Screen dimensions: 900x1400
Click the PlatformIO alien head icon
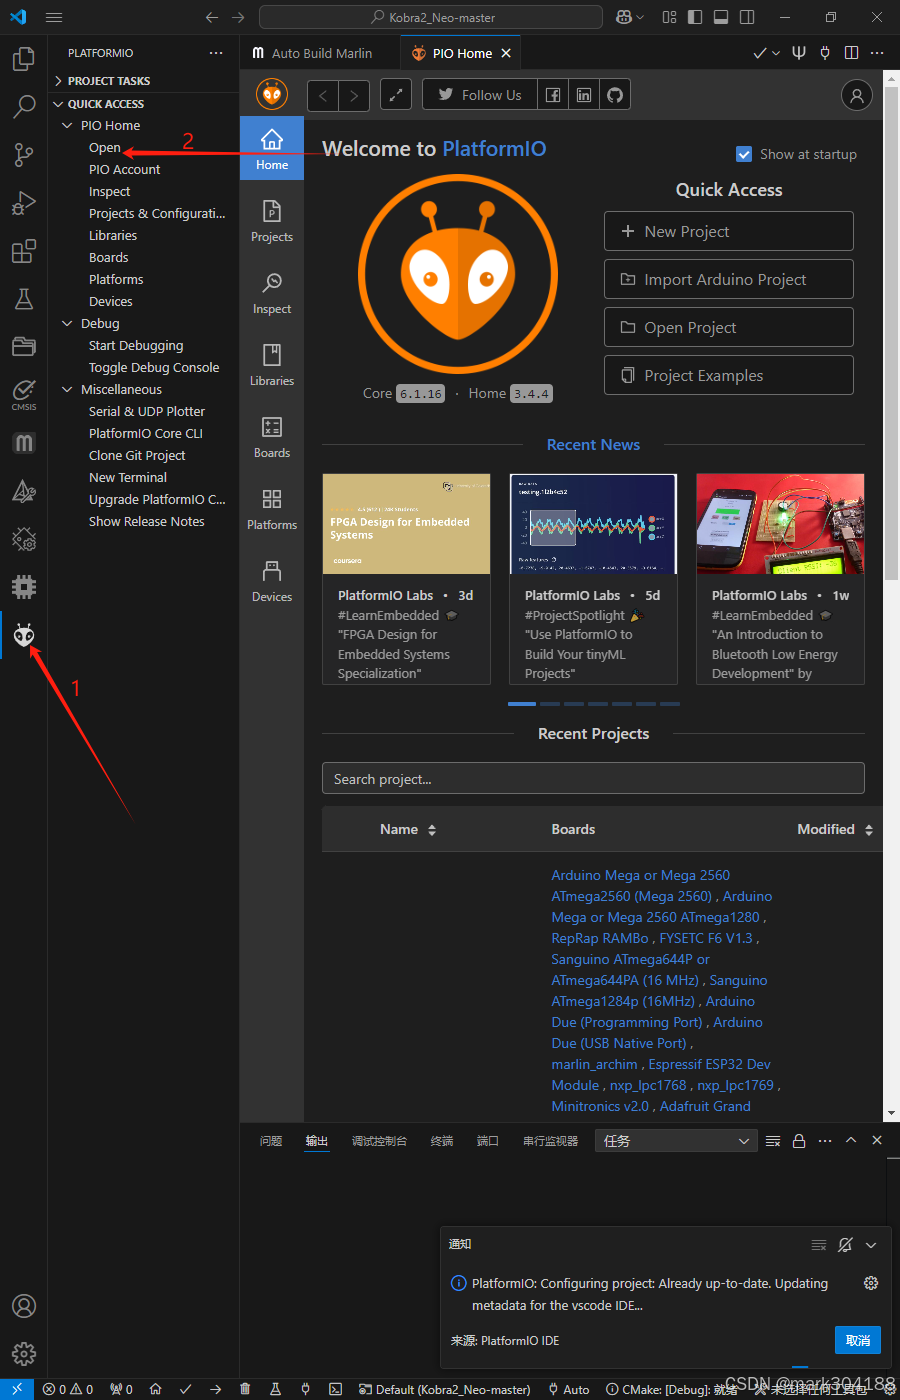pos(23,635)
